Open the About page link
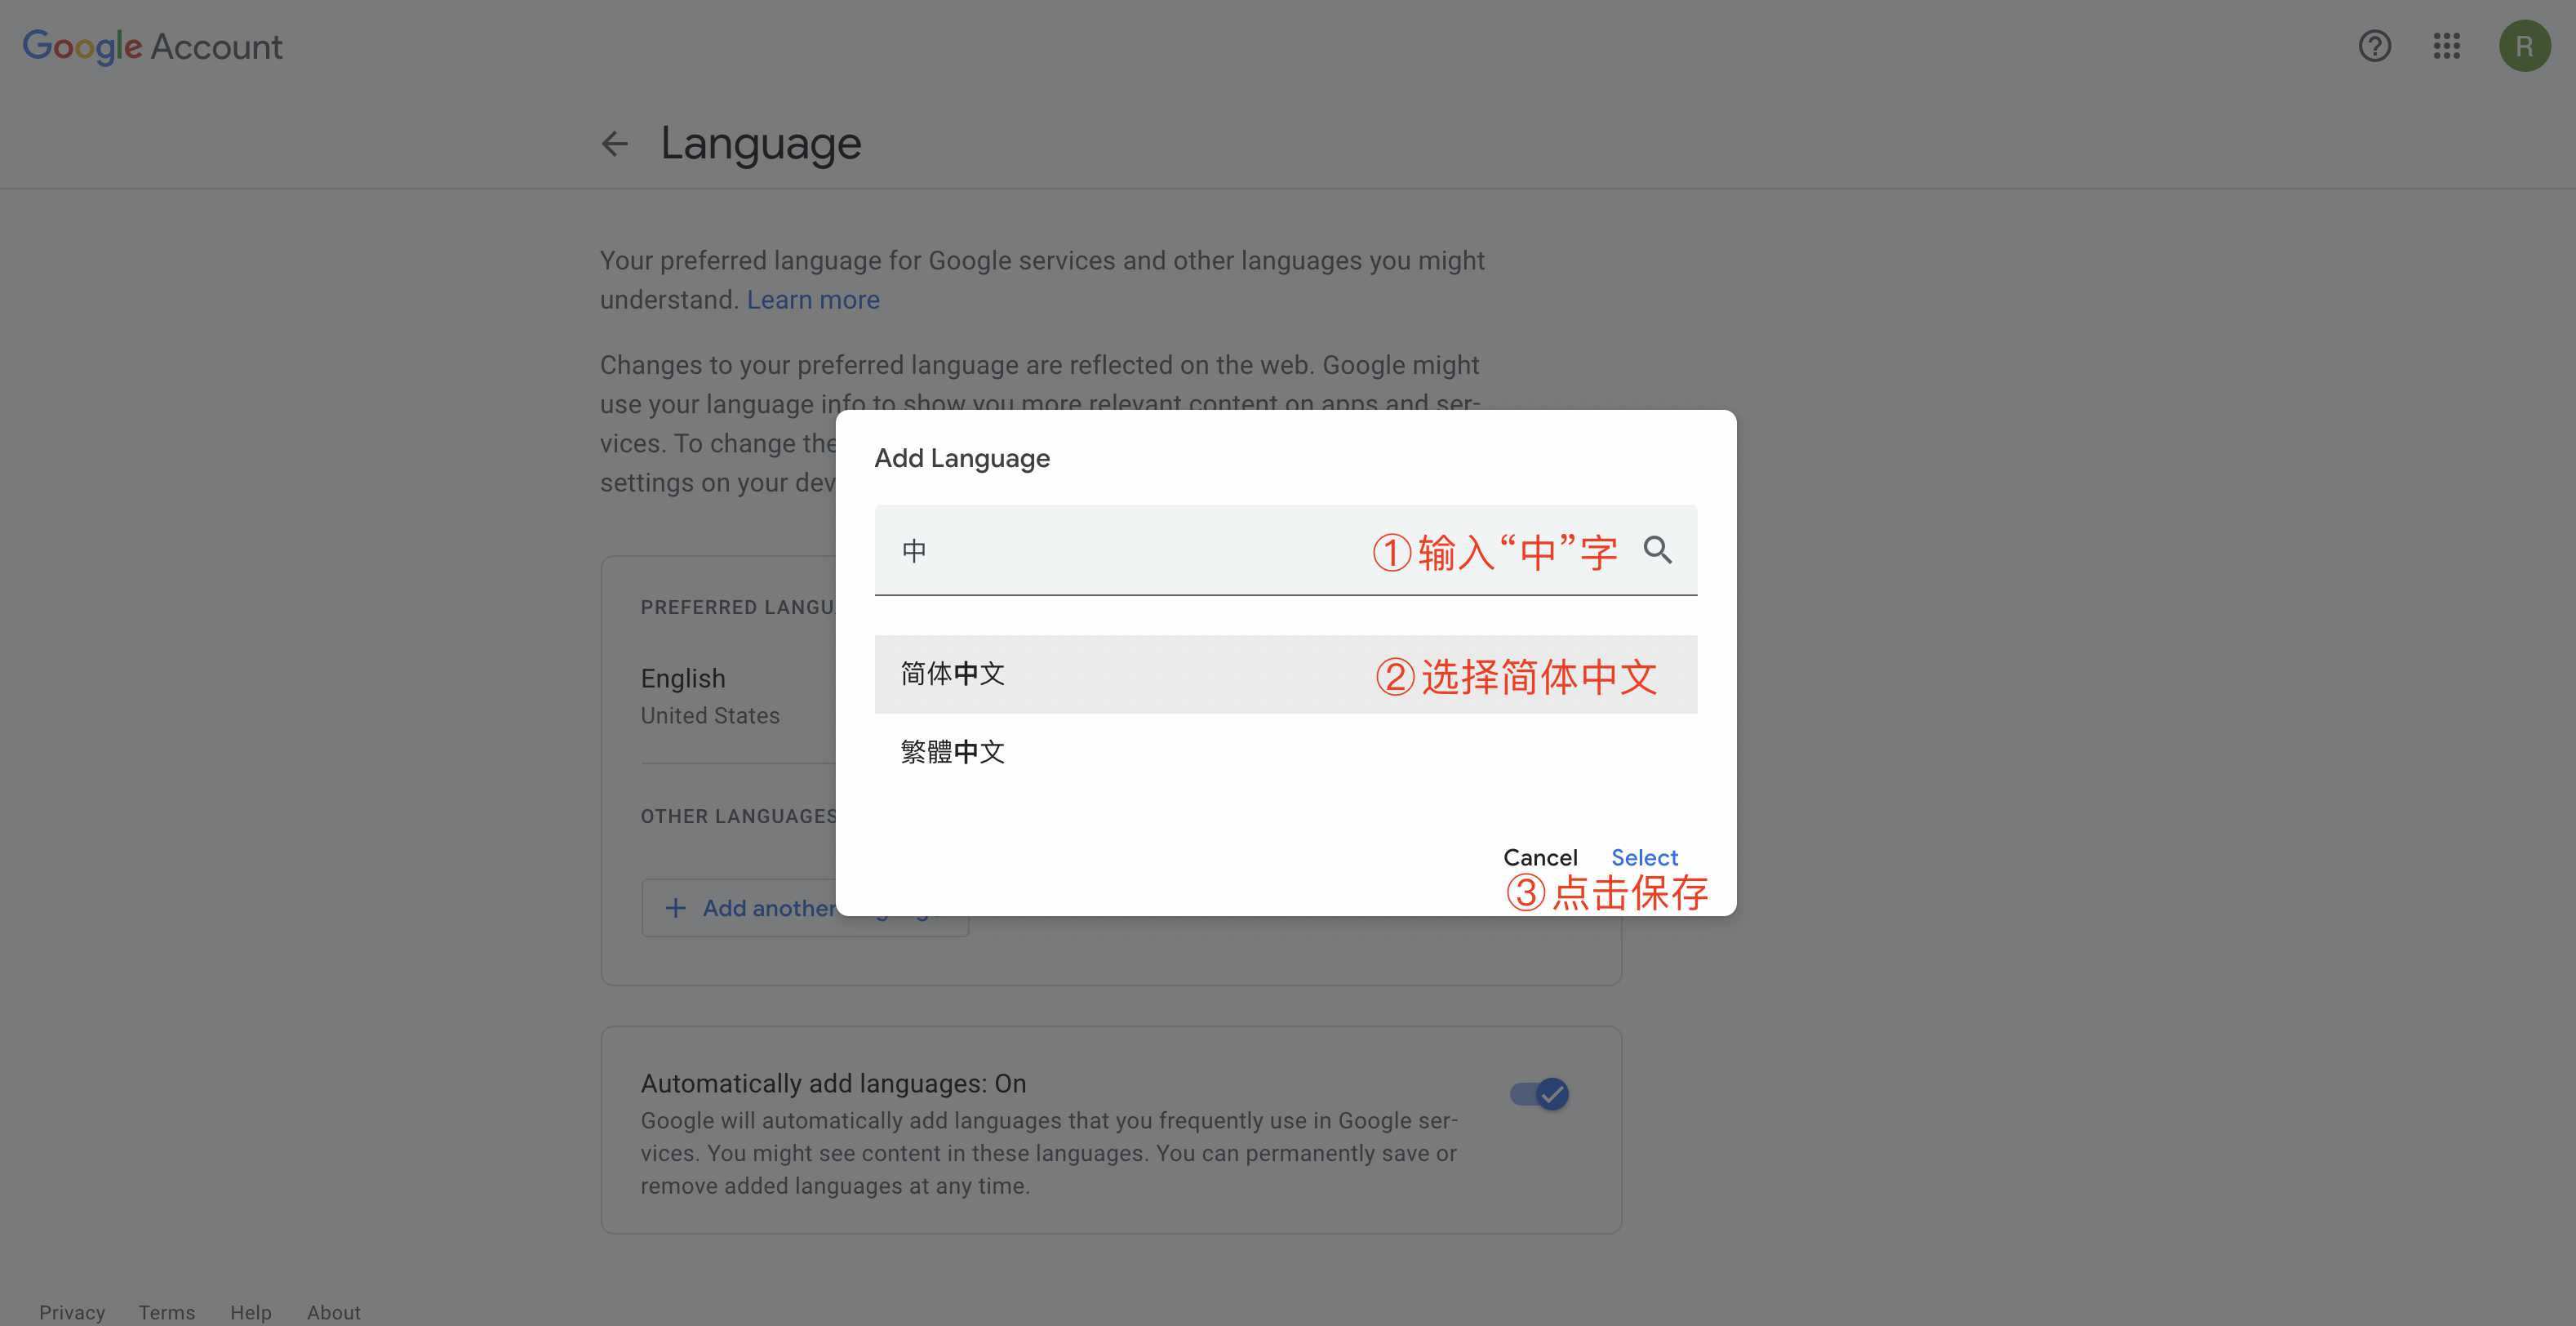Screen dimensions: 2576x1326 click(x=333, y=1312)
